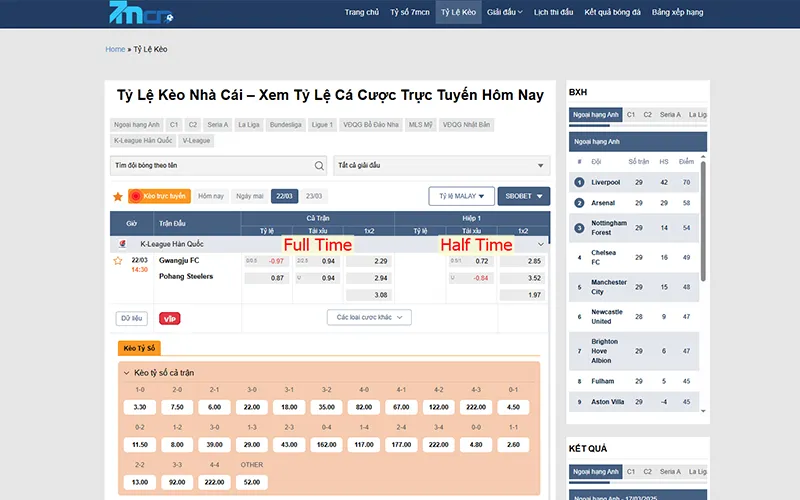800x500 pixels.
Task: Click the Home breadcrumb link
Action: point(115,49)
